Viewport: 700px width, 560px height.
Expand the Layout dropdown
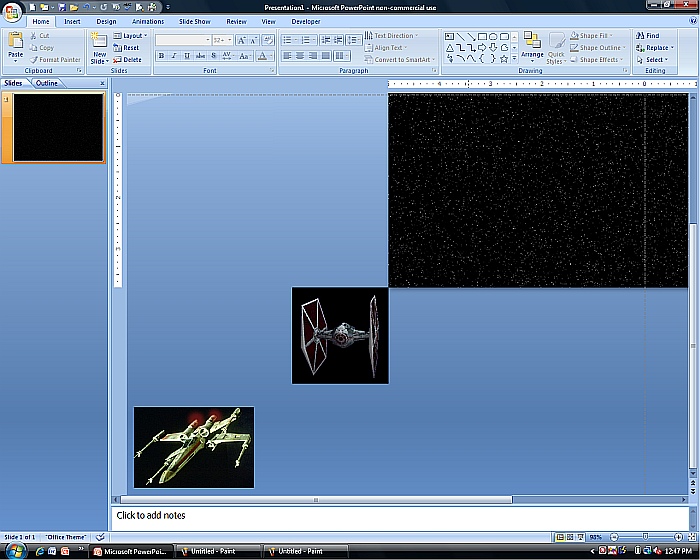tap(133, 36)
